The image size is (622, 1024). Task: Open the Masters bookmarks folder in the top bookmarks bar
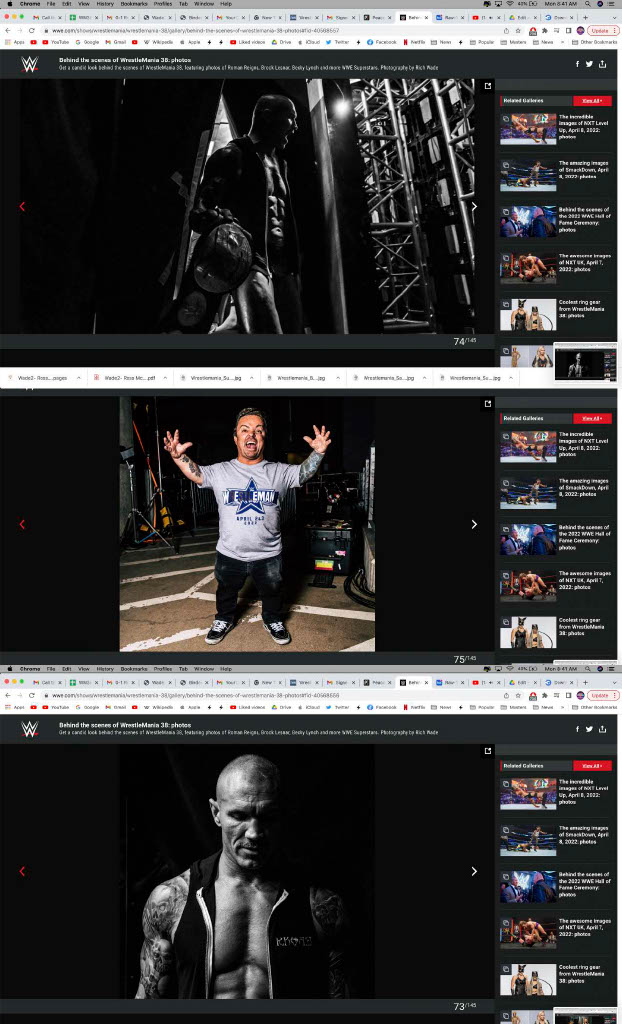[x=517, y=43]
